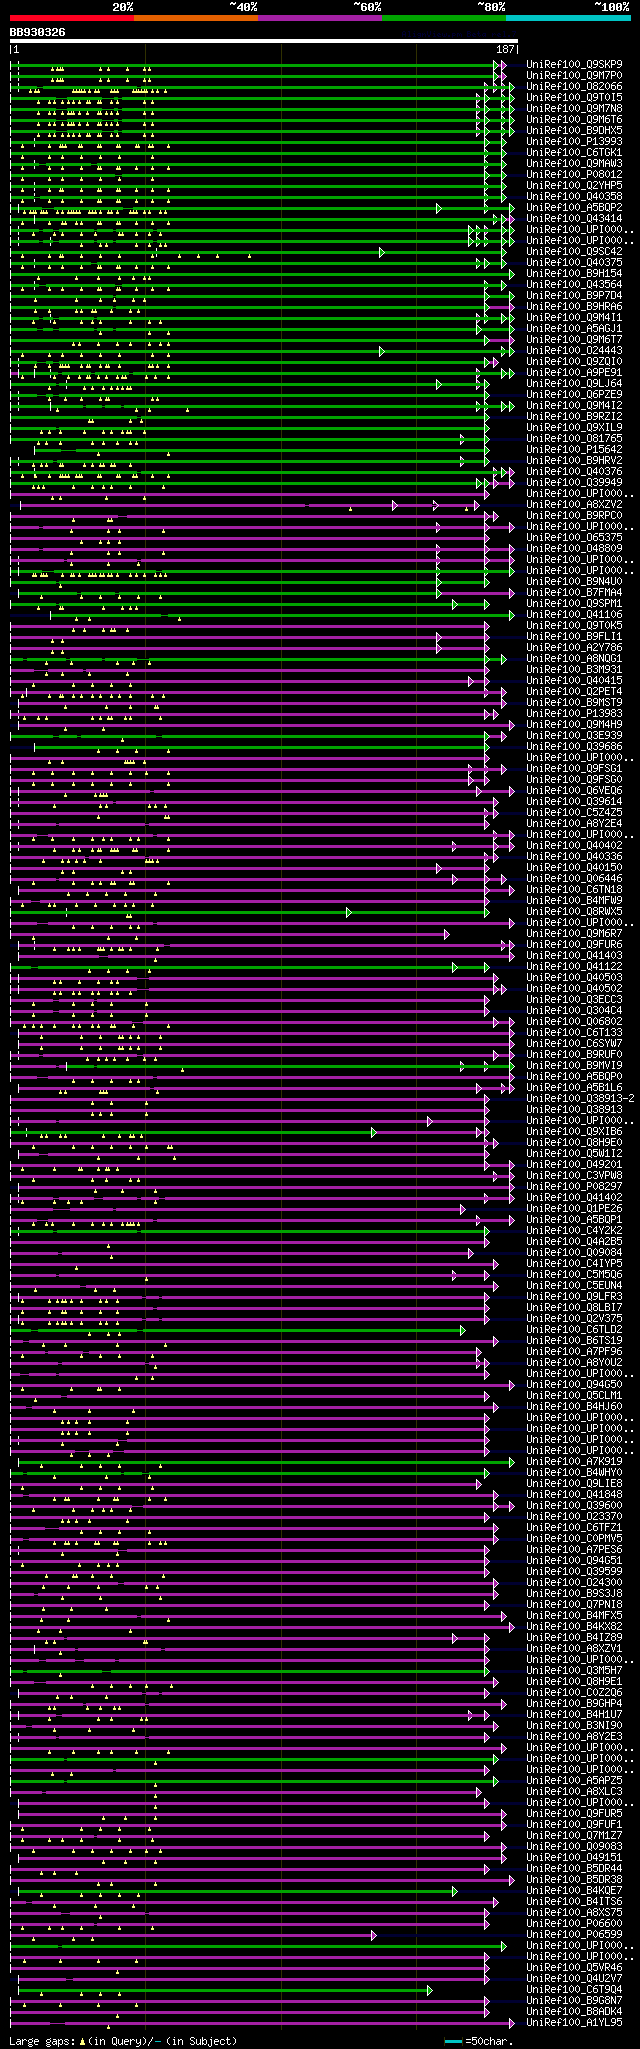Viewport: 640px width, 2049px height.
Task: Click the UniRef100_C4Y2K2 label
Action: [574, 1230]
